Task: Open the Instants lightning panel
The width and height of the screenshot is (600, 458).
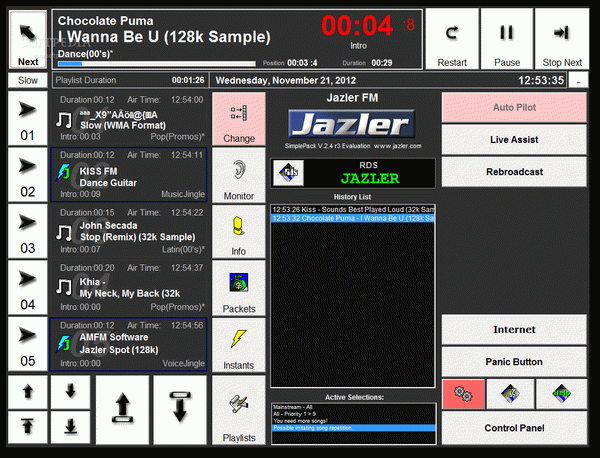Action: tap(239, 345)
